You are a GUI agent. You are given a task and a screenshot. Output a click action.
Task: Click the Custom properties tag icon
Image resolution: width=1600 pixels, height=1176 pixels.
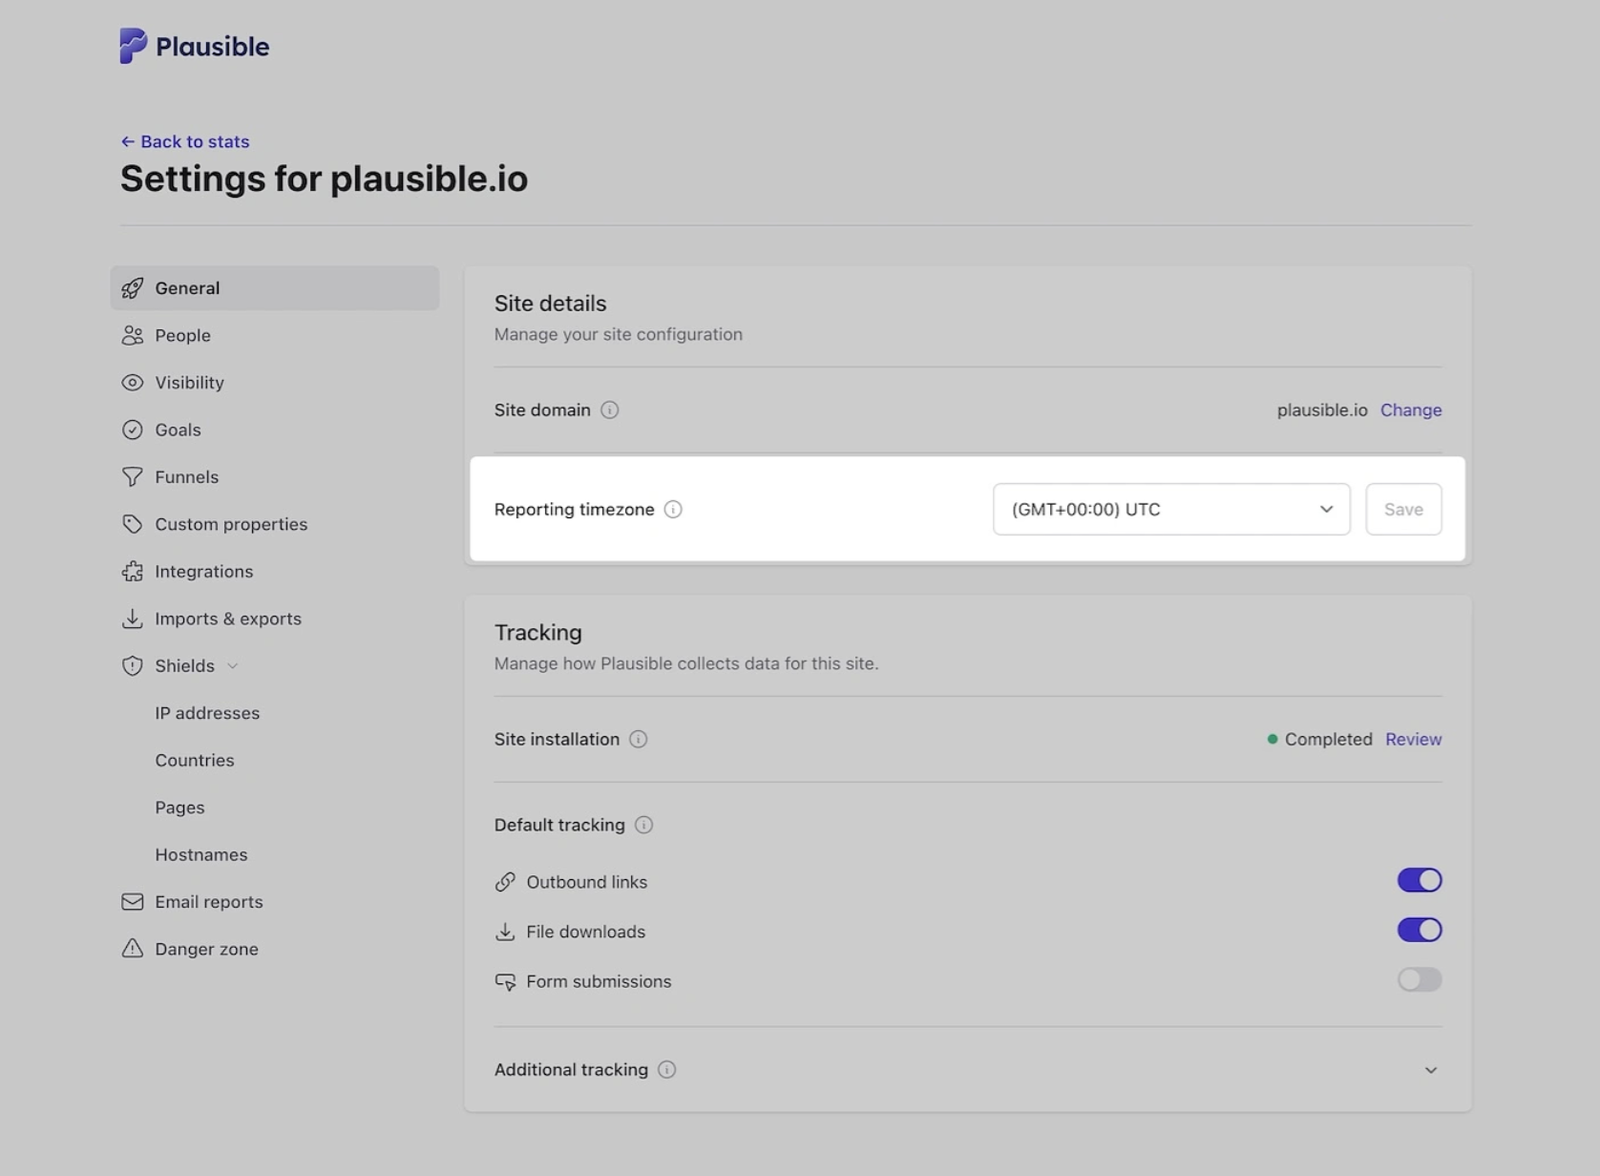pyautogui.click(x=132, y=524)
